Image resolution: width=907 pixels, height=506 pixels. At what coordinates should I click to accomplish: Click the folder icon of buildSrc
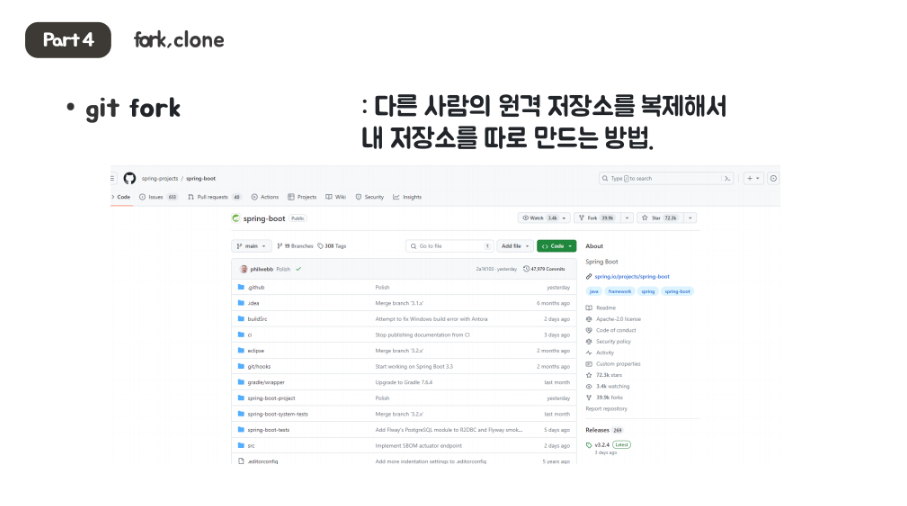241,319
